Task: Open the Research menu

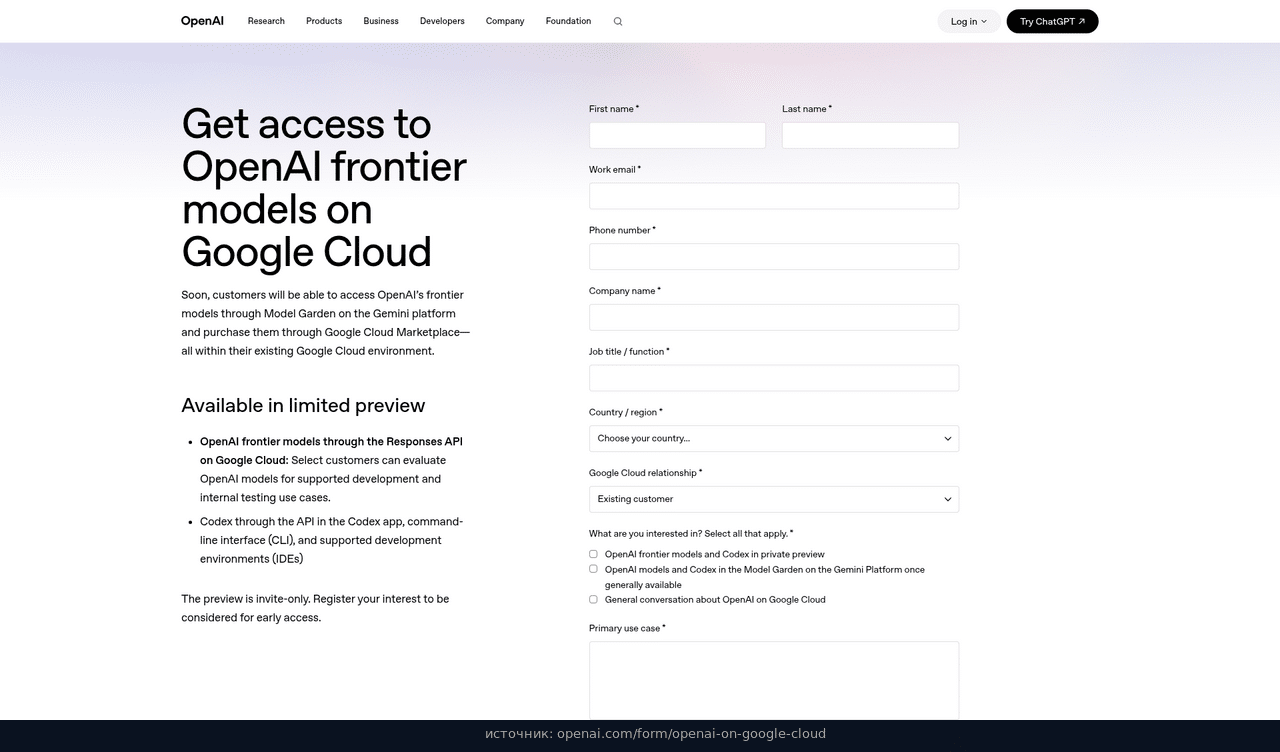Action: coord(266,21)
